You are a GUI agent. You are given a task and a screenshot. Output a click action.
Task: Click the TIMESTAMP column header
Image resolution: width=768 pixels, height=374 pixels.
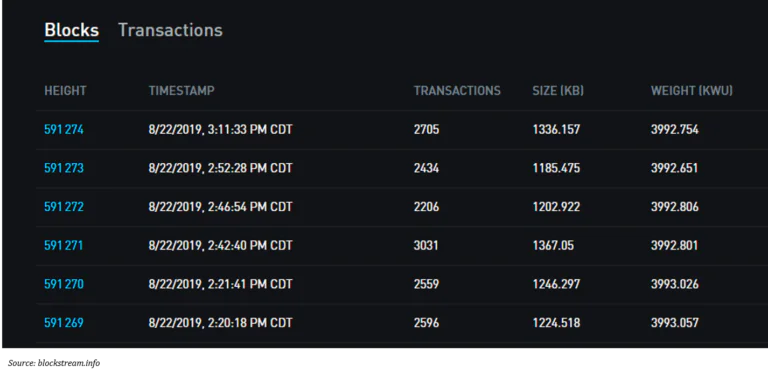tap(181, 91)
